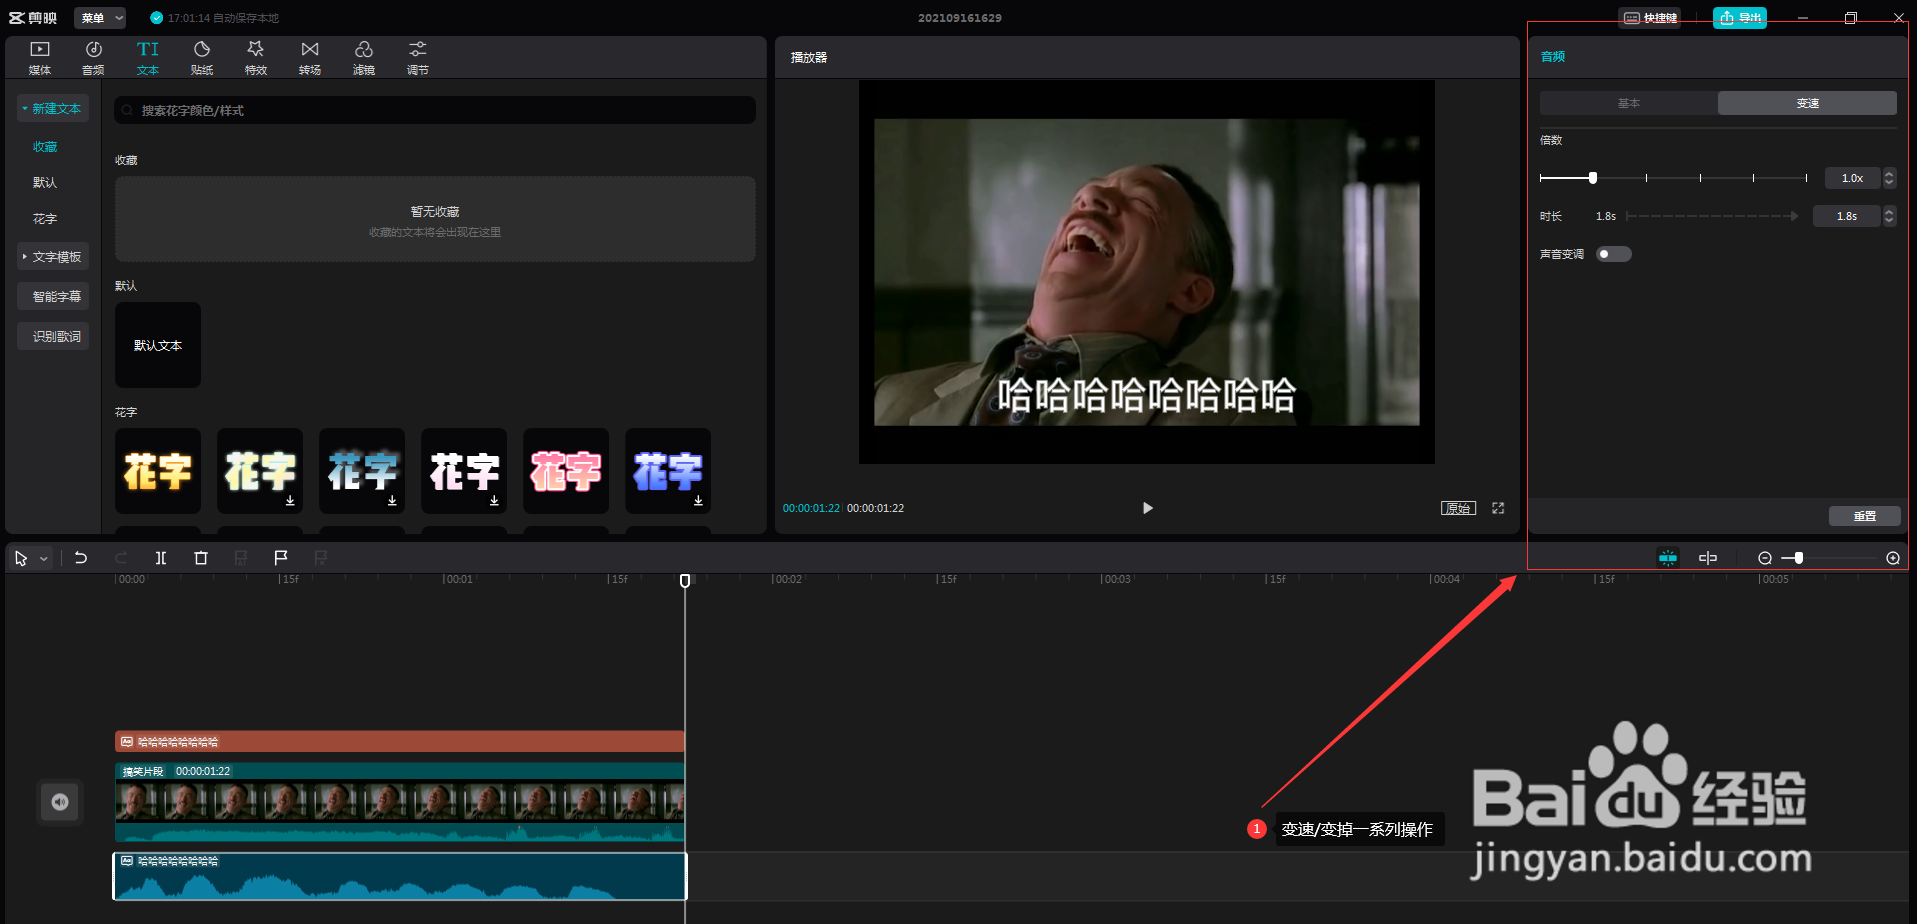Toggle the 声音变调 switch
The image size is (1917, 924).
(x=1613, y=254)
